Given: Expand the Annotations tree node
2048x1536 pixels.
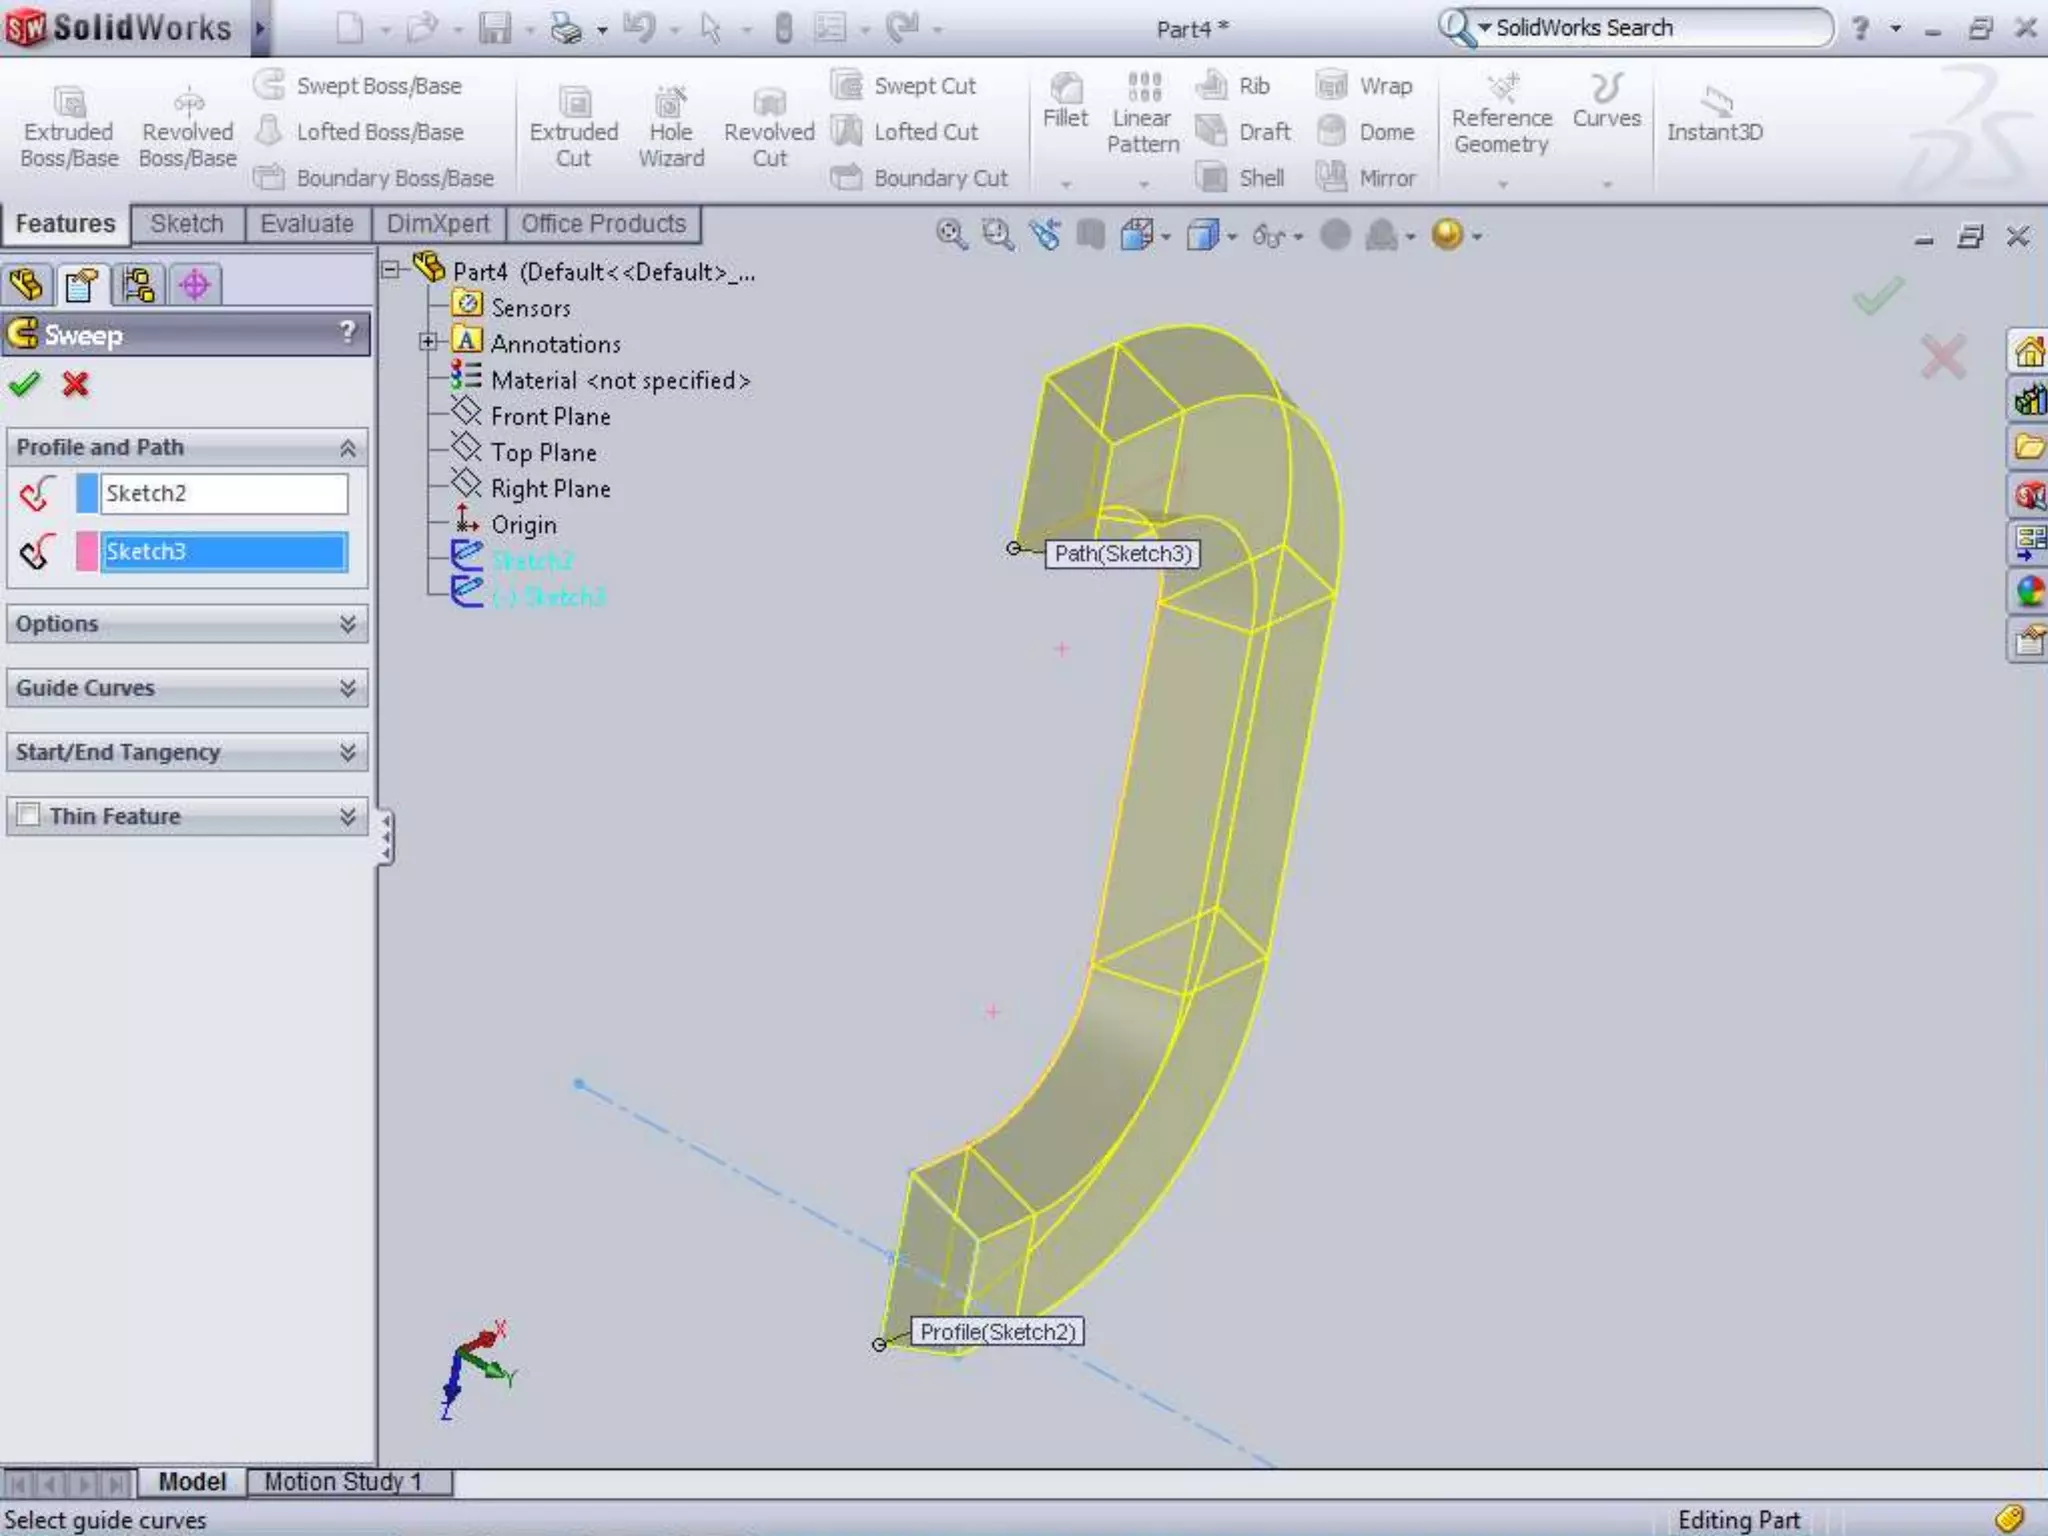Looking at the screenshot, I should (428, 343).
